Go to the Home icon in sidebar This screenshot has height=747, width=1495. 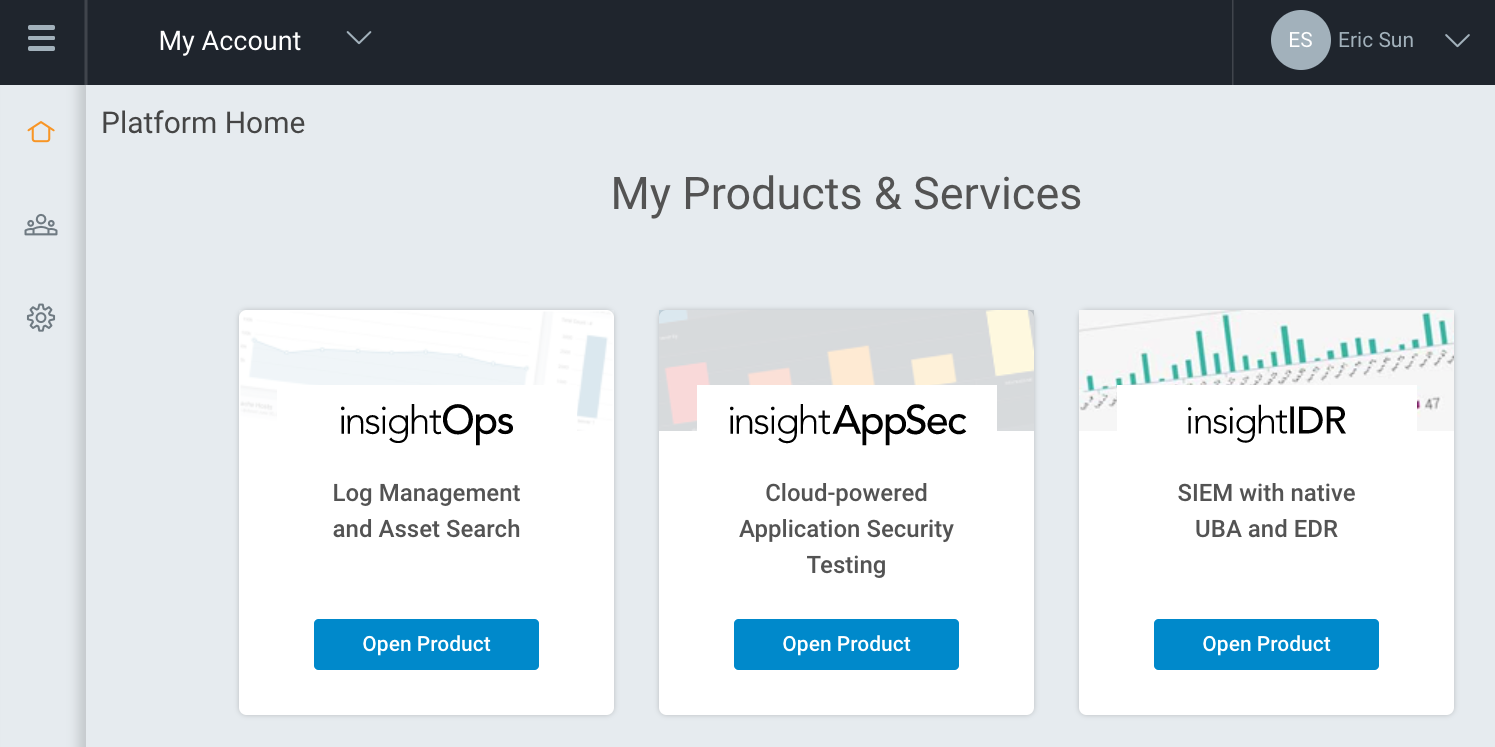point(41,132)
